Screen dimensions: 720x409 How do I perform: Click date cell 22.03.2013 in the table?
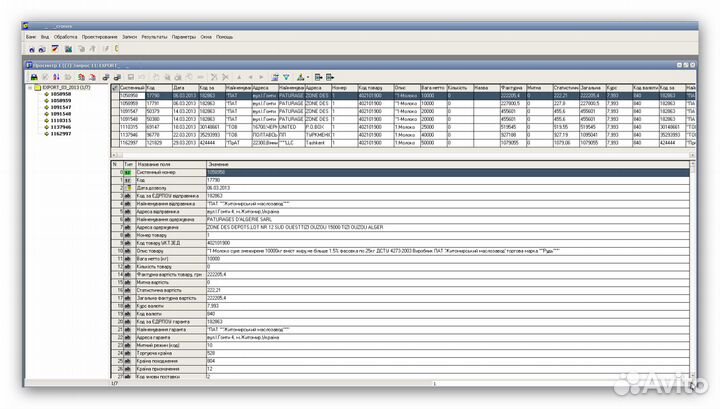(185, 135)
